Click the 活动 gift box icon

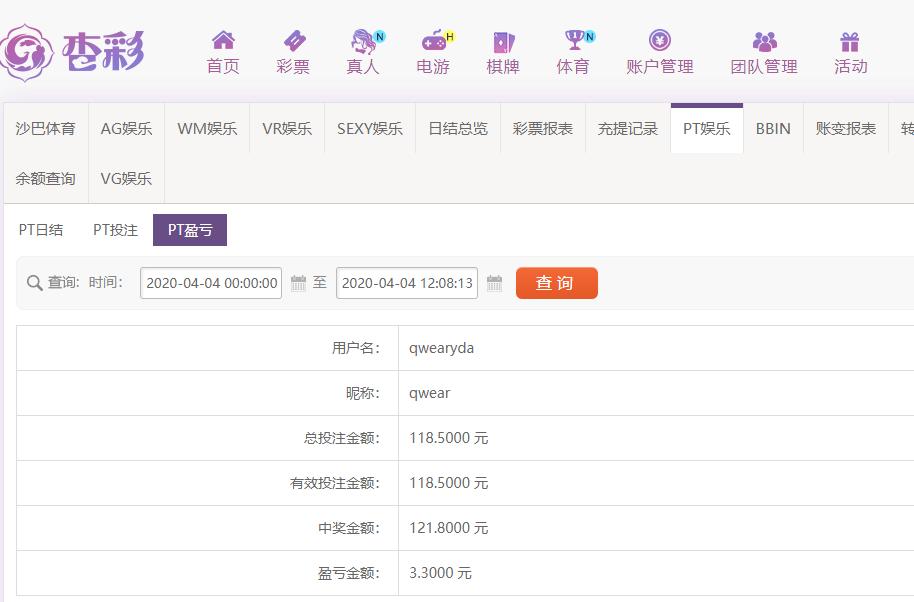coord(850,41)
